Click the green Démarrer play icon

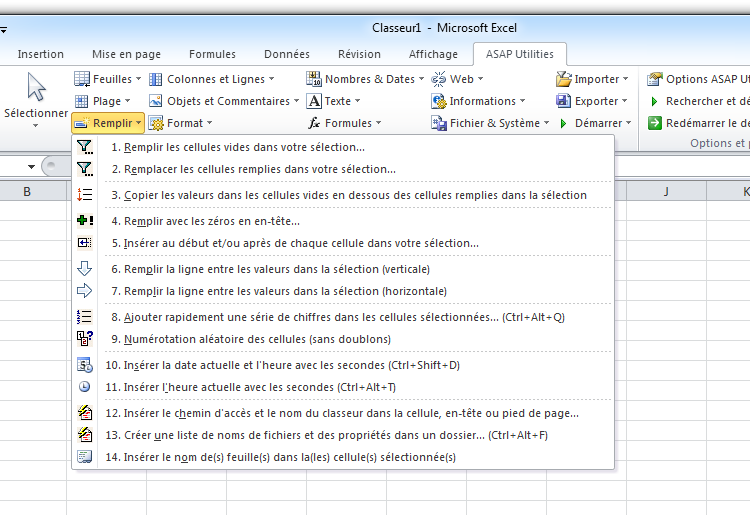(x=563, y=123)
